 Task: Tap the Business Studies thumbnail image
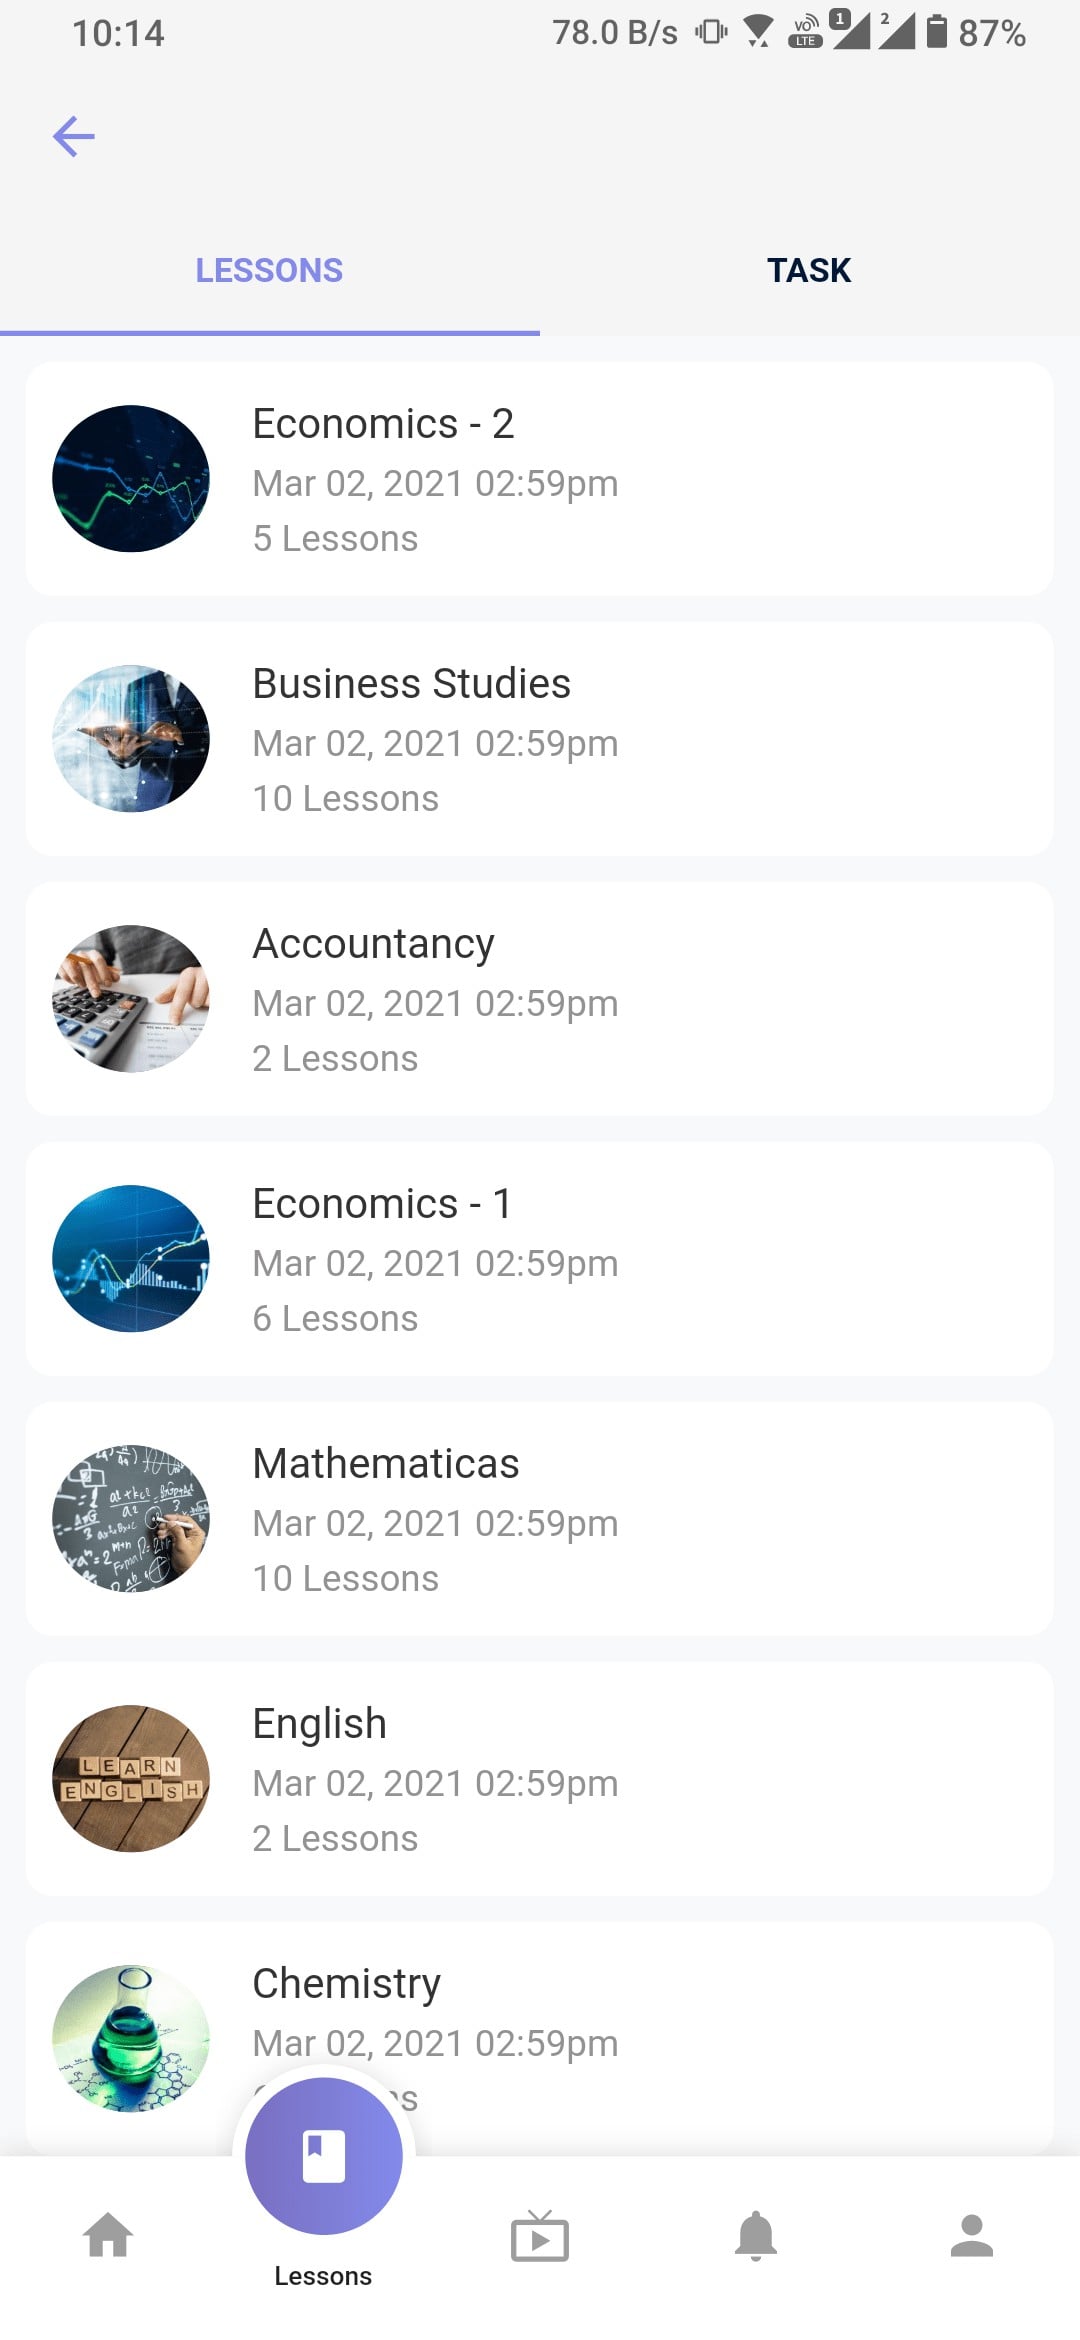pos(131,739)
